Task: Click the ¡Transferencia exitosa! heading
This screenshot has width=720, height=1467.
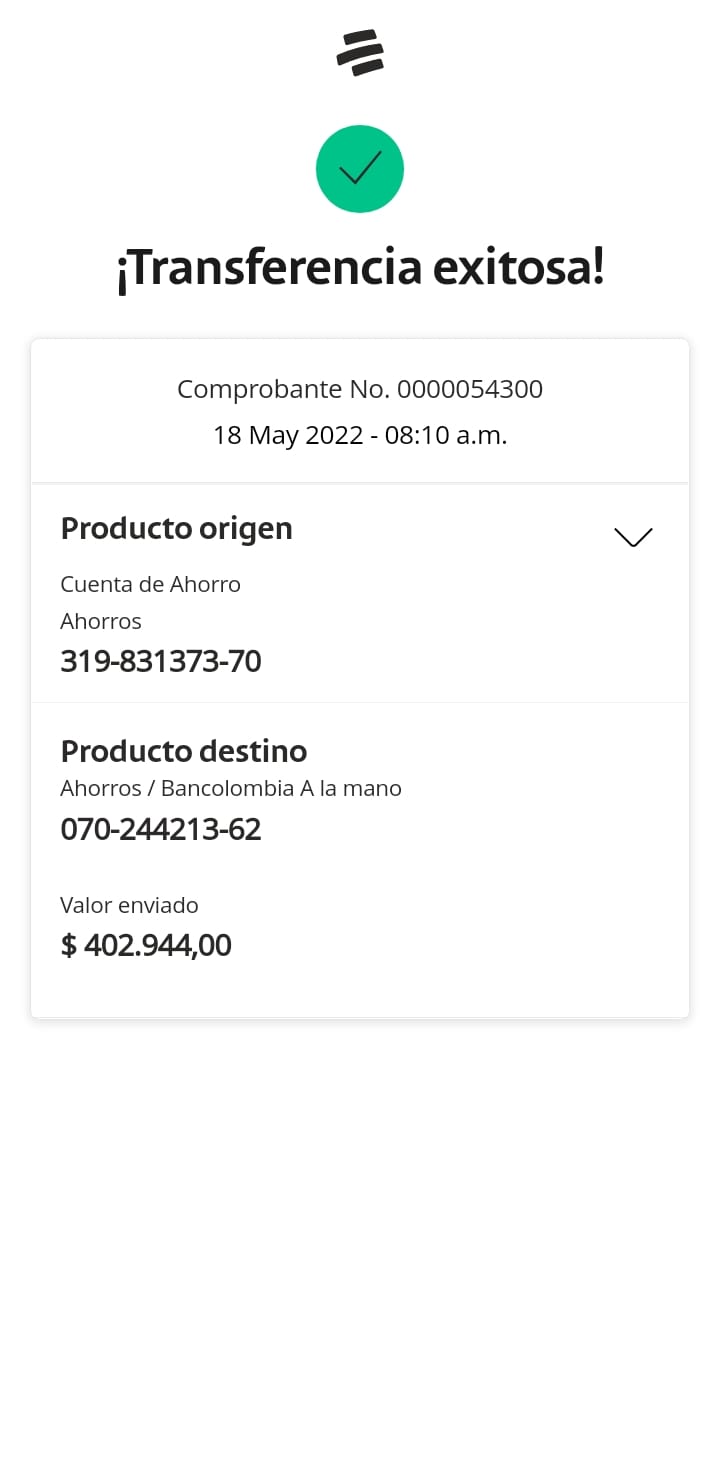Action: coord(360,268)
